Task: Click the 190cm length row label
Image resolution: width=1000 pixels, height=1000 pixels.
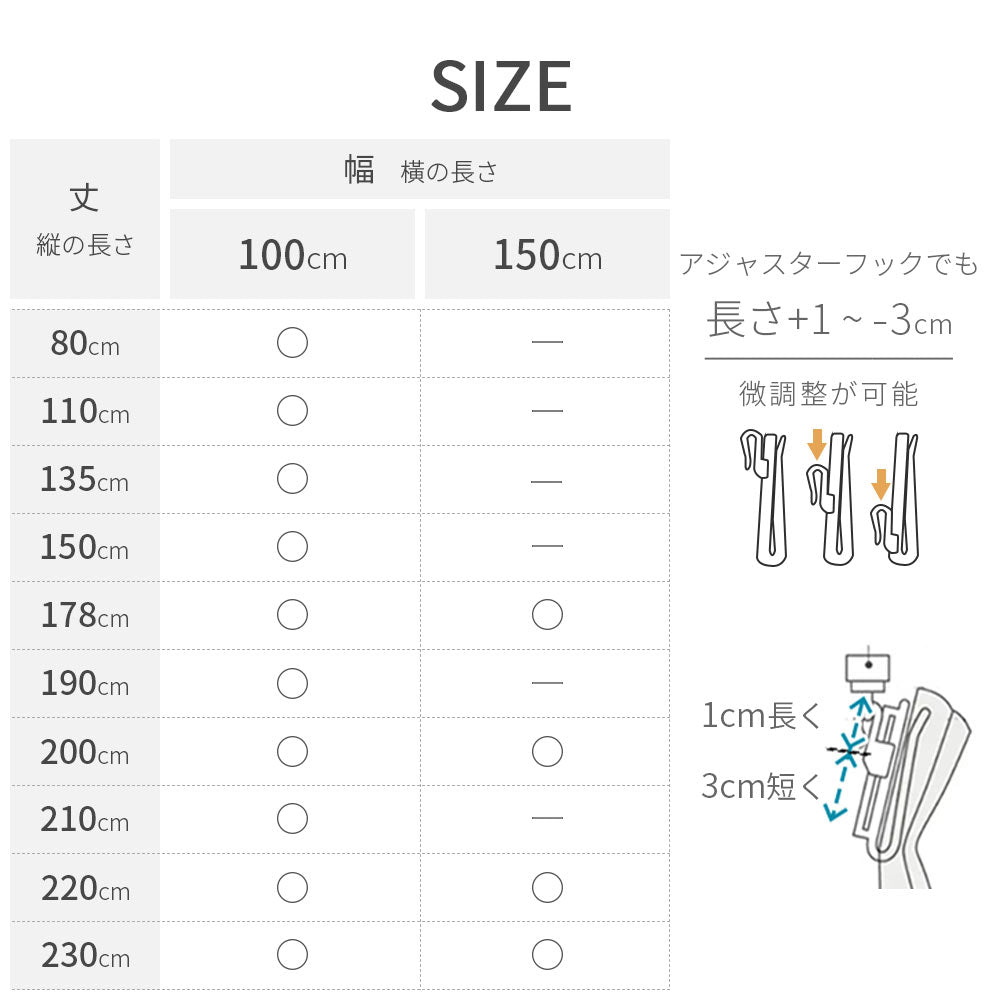Action: coord(85,684)
